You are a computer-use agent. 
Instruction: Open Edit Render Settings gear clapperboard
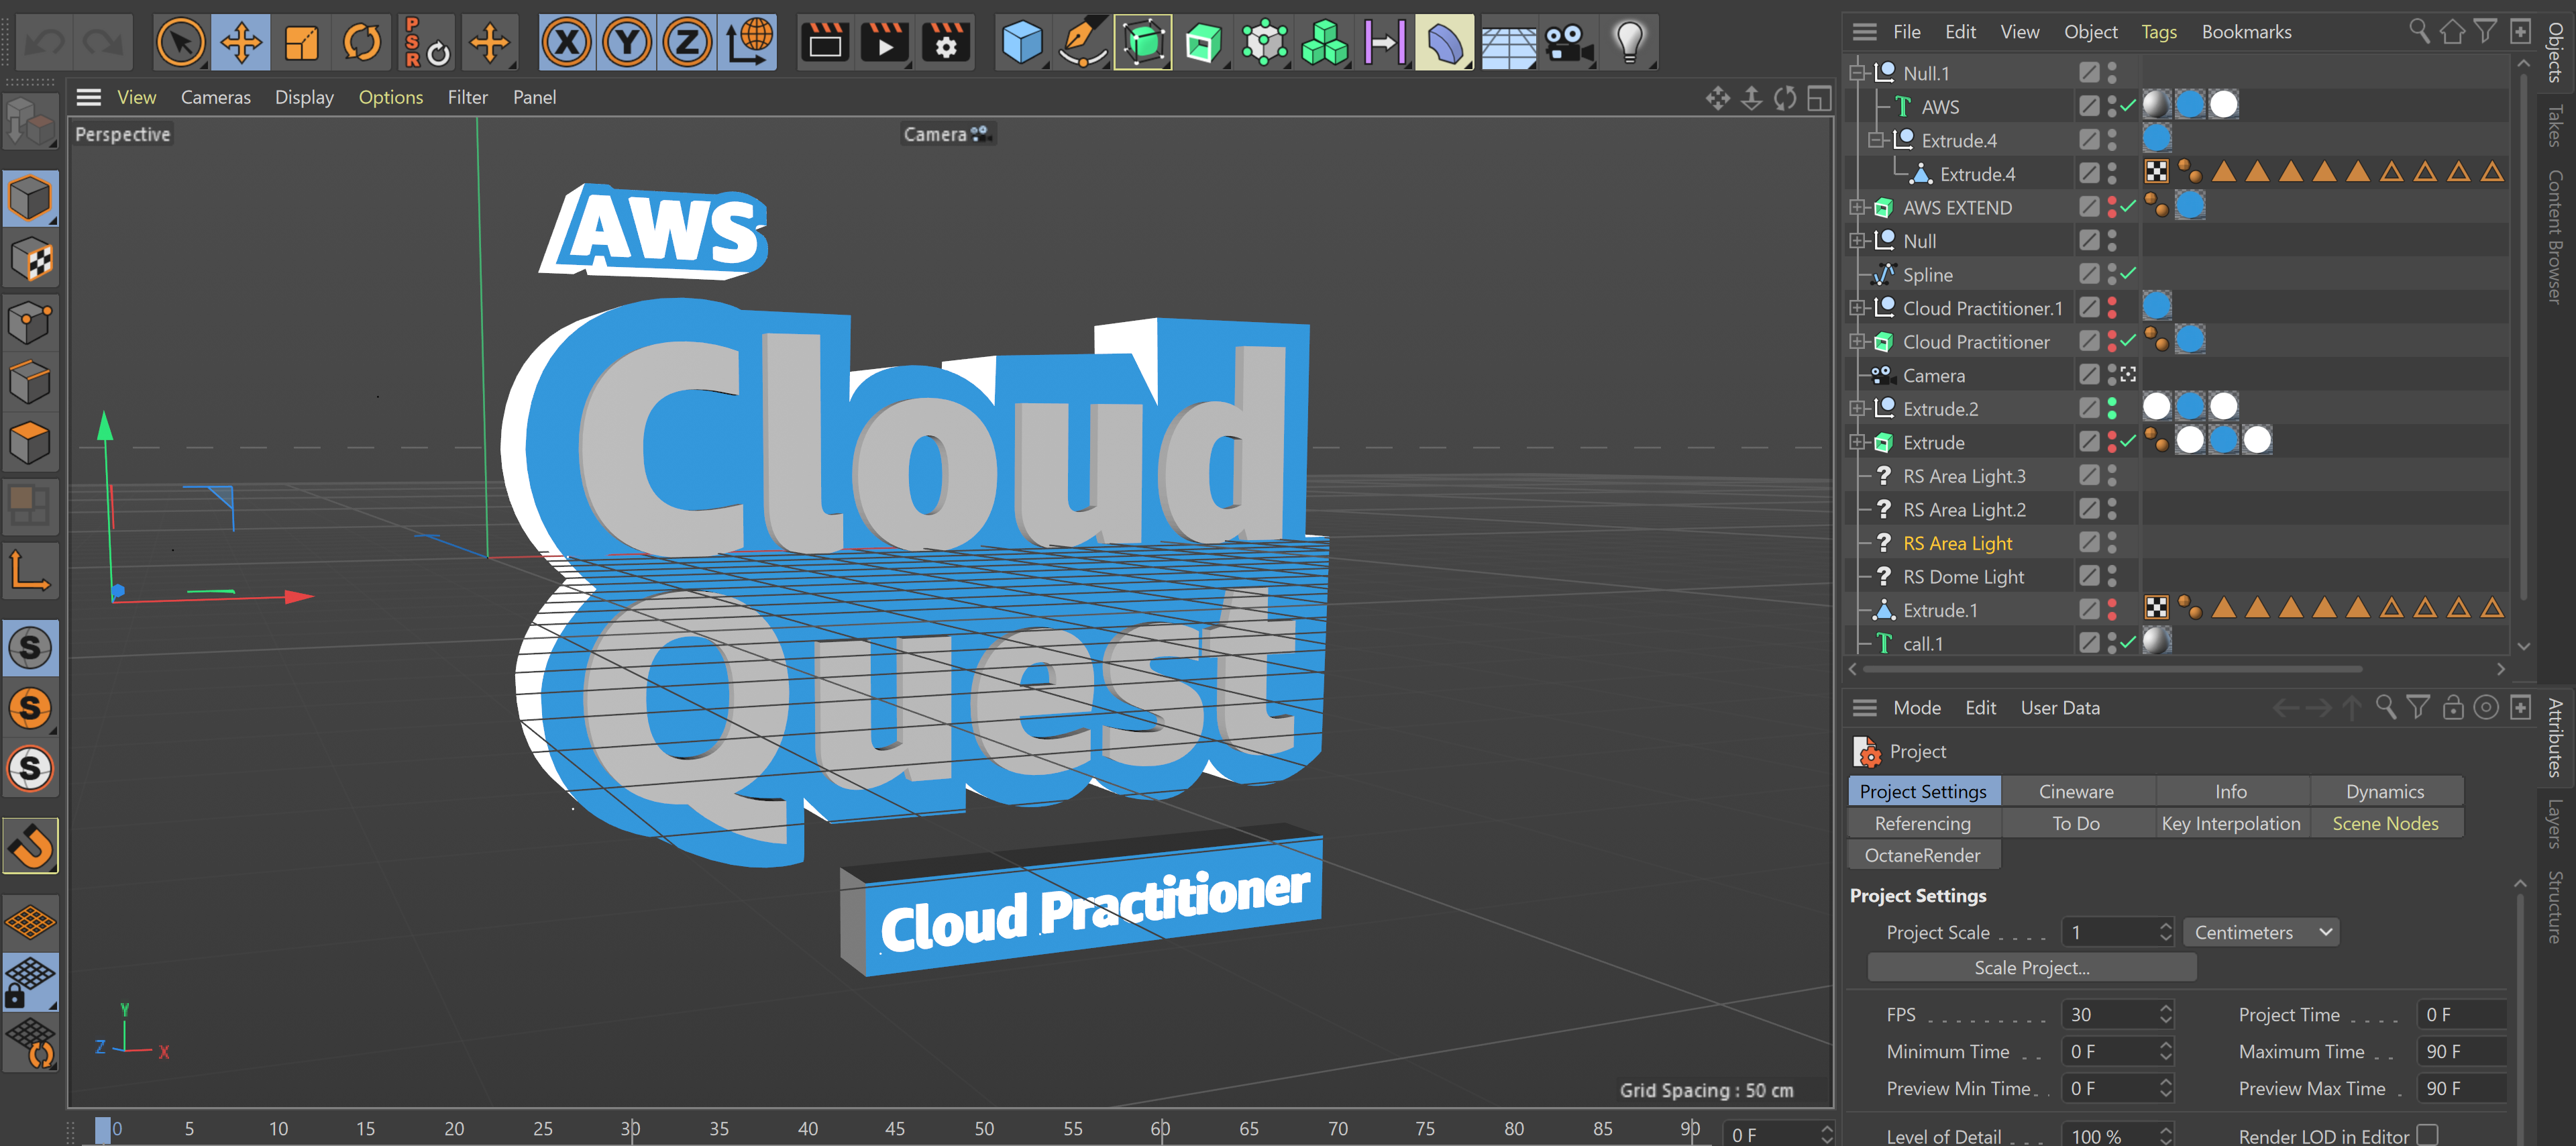[x=945, y=43]
